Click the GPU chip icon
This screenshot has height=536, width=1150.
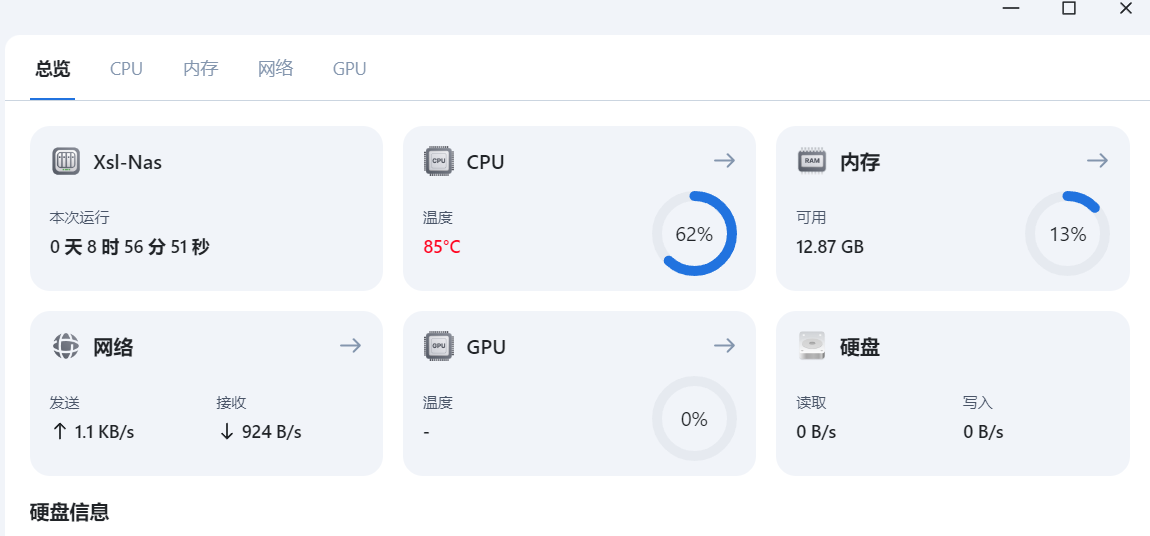coord(438,347)
